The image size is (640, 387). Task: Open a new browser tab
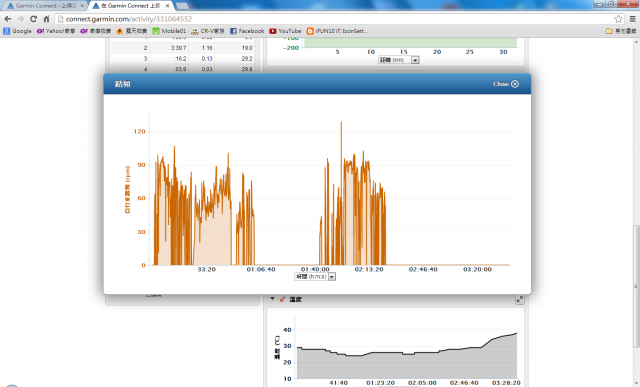182,6
